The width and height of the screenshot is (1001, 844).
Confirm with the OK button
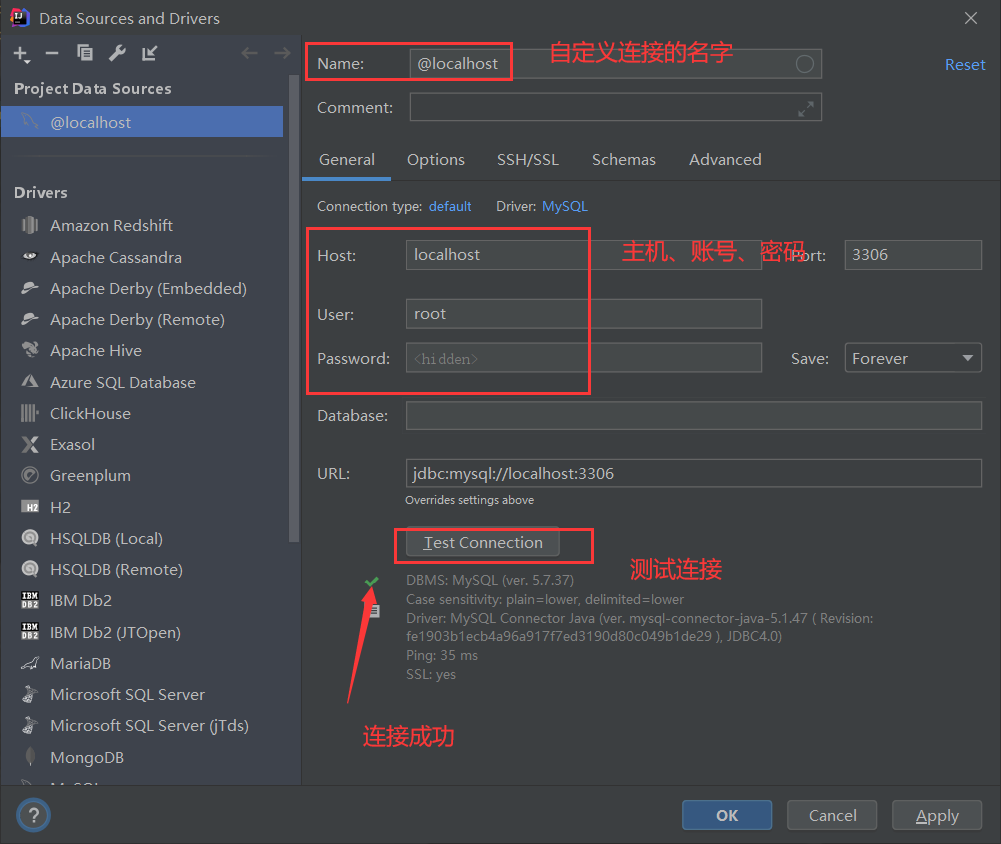coord(726,815)
